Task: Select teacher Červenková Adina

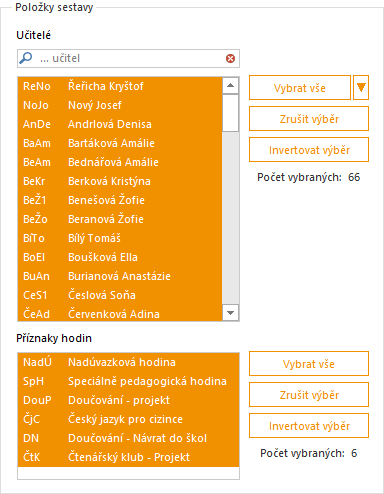Action: pos(120,314)
